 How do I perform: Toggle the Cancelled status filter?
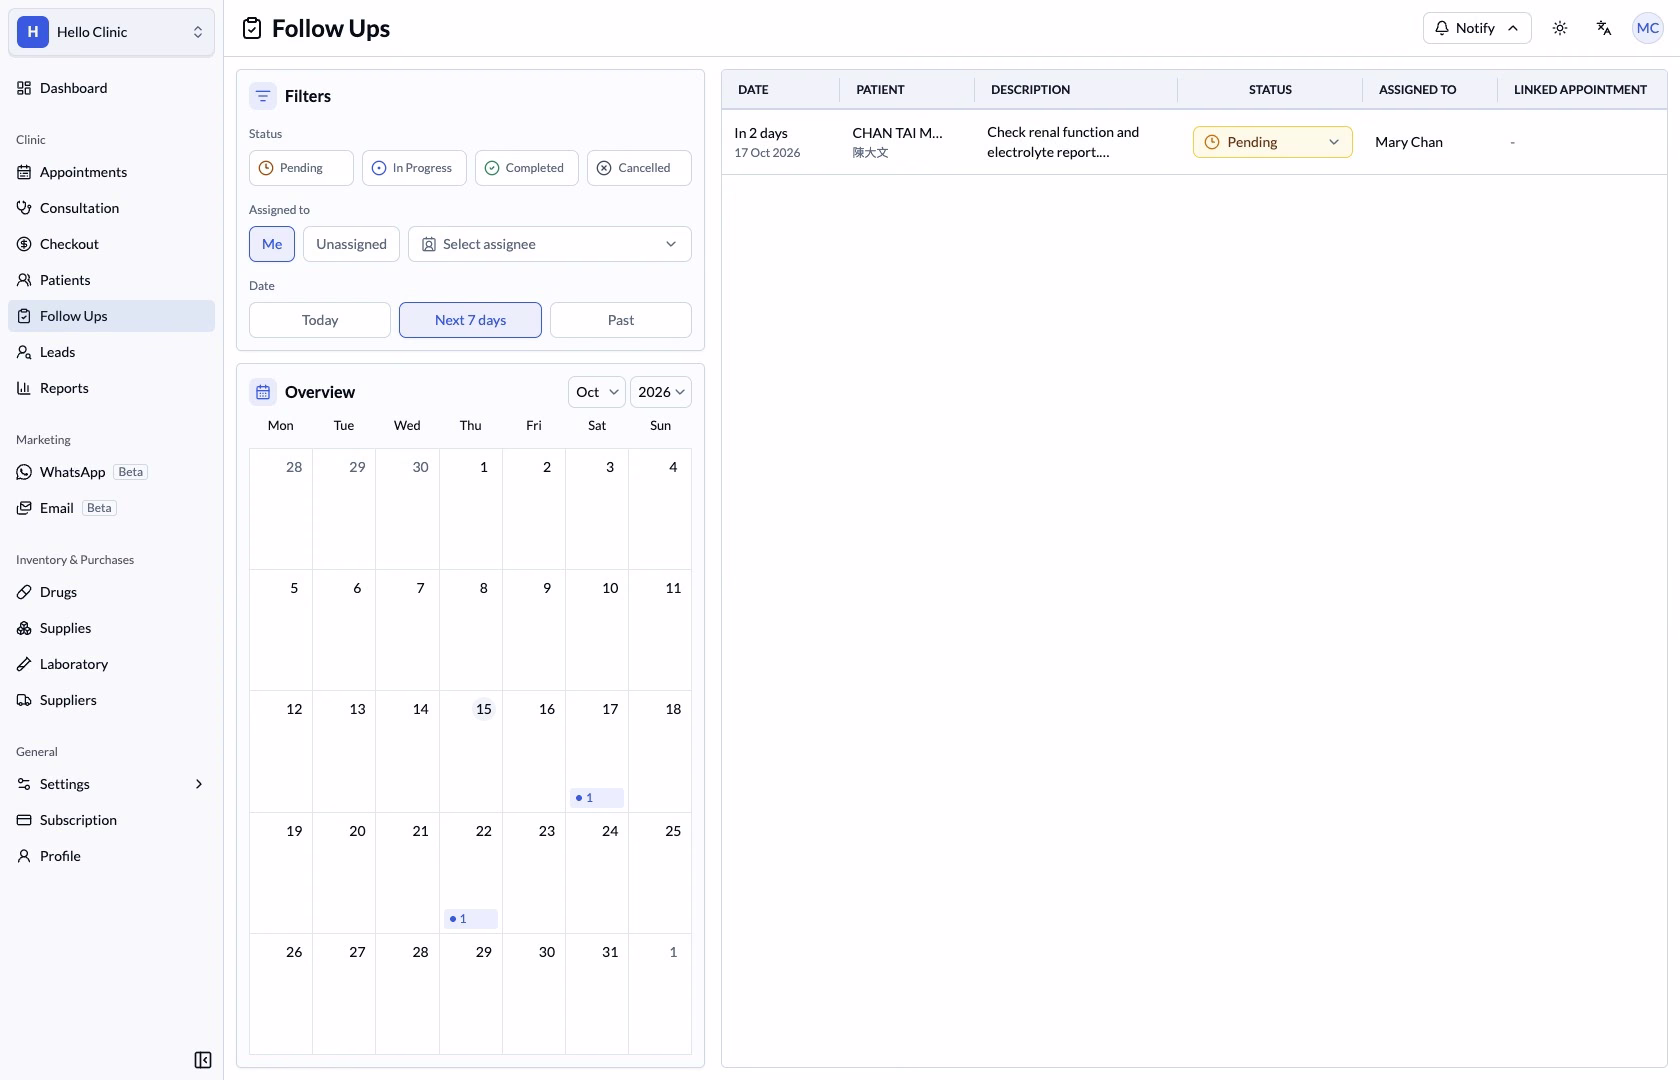click(x=639, y=168)
